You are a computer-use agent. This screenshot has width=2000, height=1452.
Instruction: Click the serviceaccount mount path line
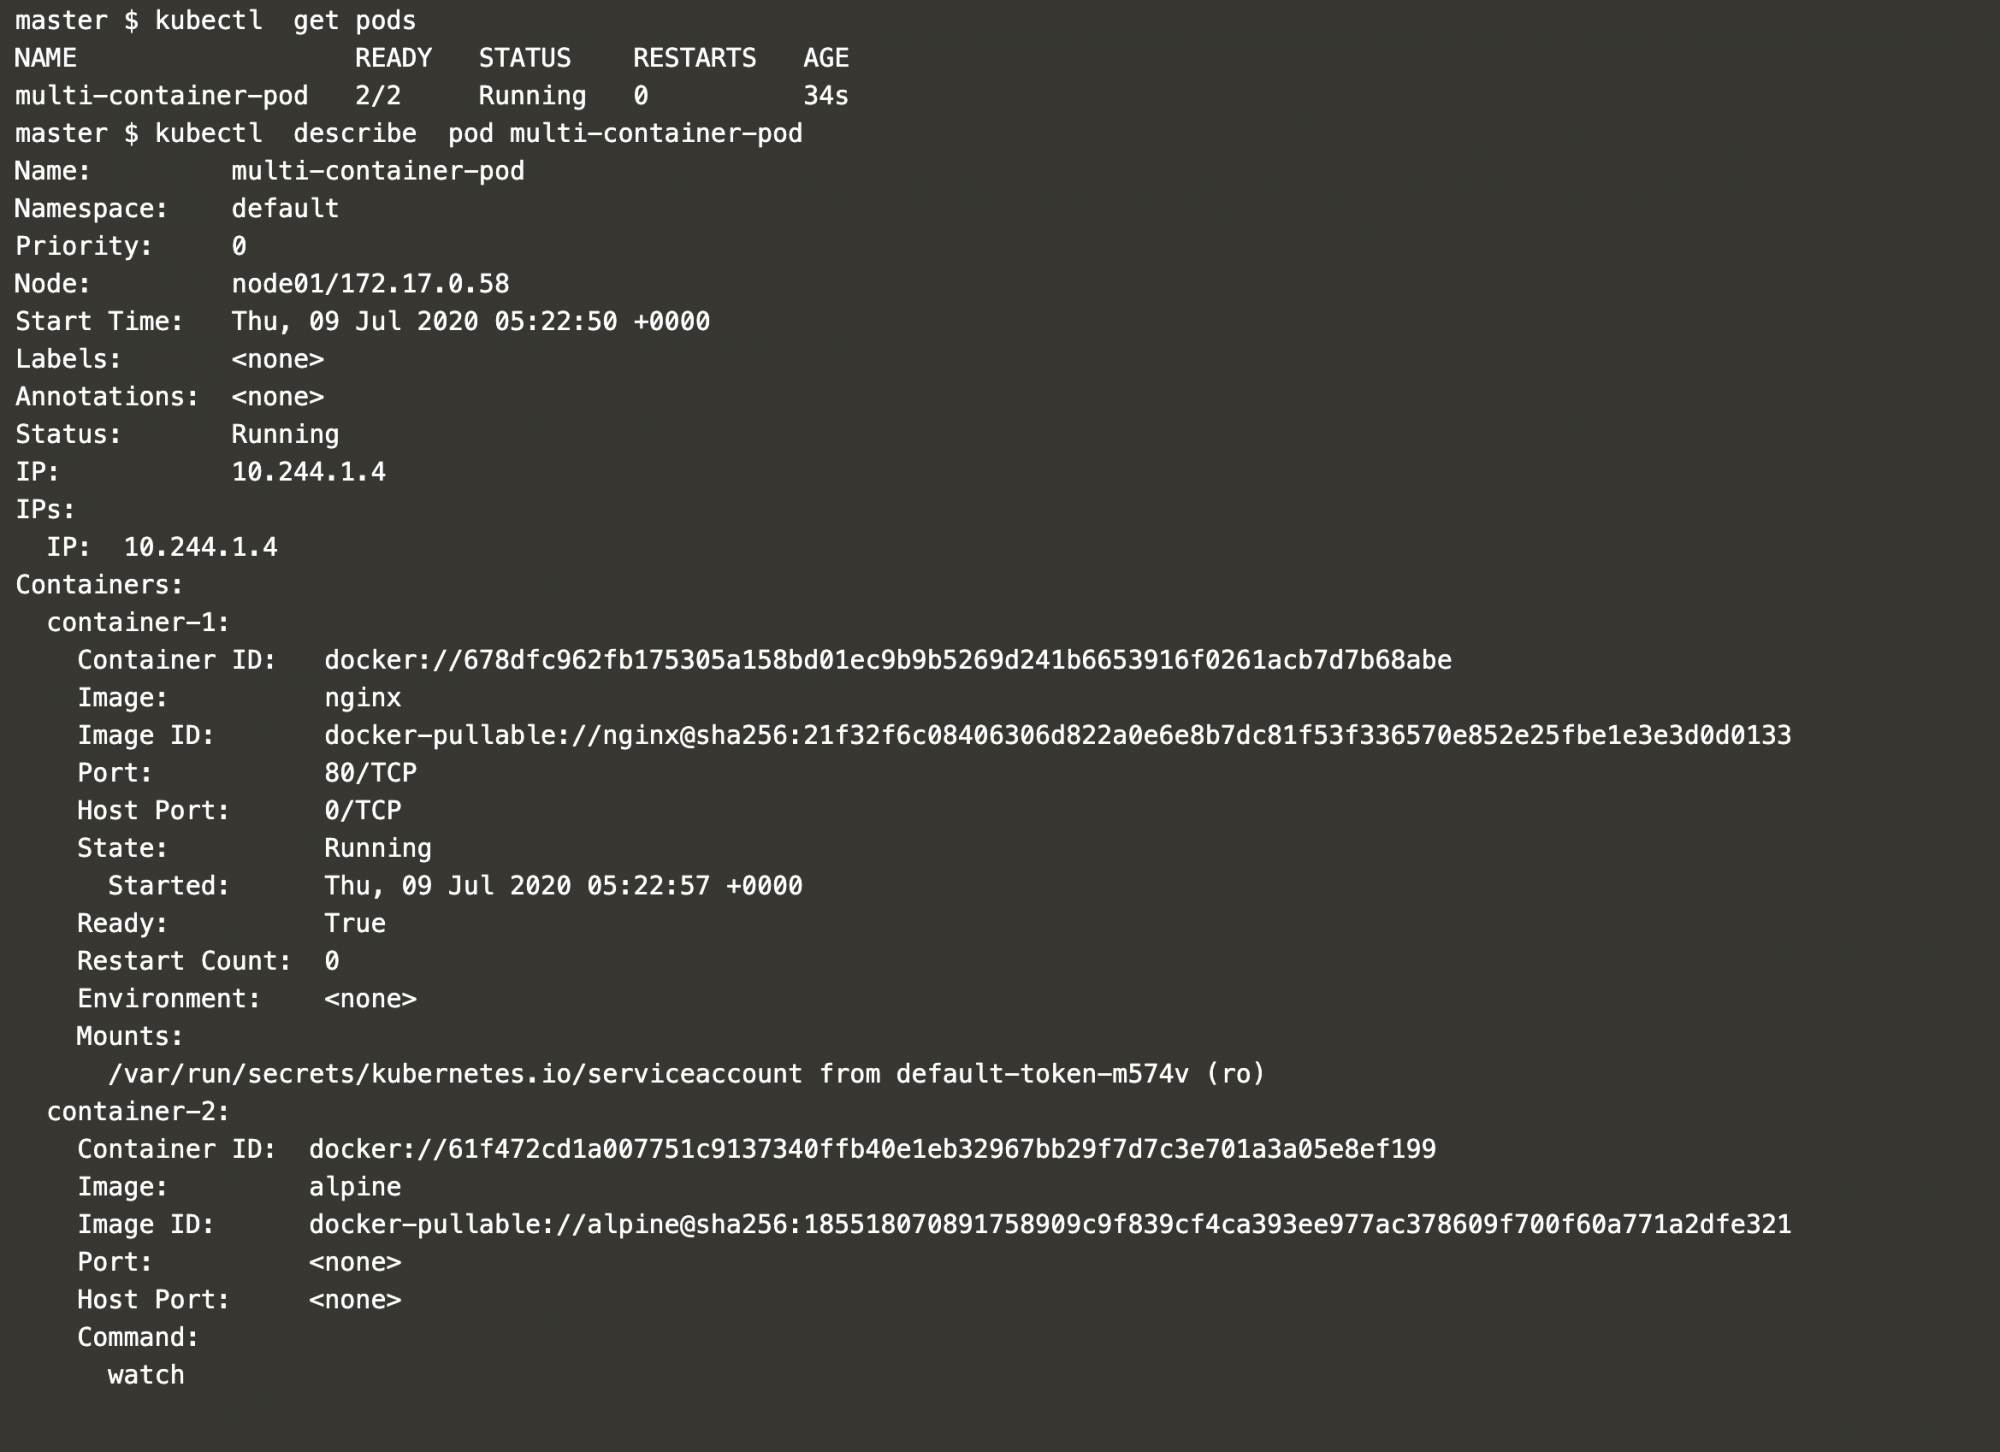686,1074
